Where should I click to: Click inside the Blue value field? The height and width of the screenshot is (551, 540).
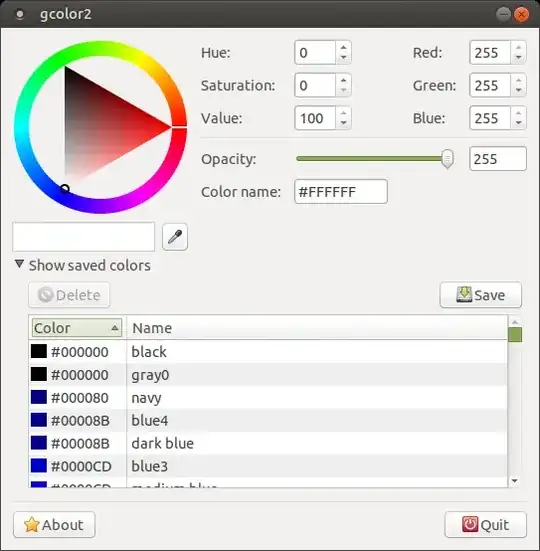[490, 118]
